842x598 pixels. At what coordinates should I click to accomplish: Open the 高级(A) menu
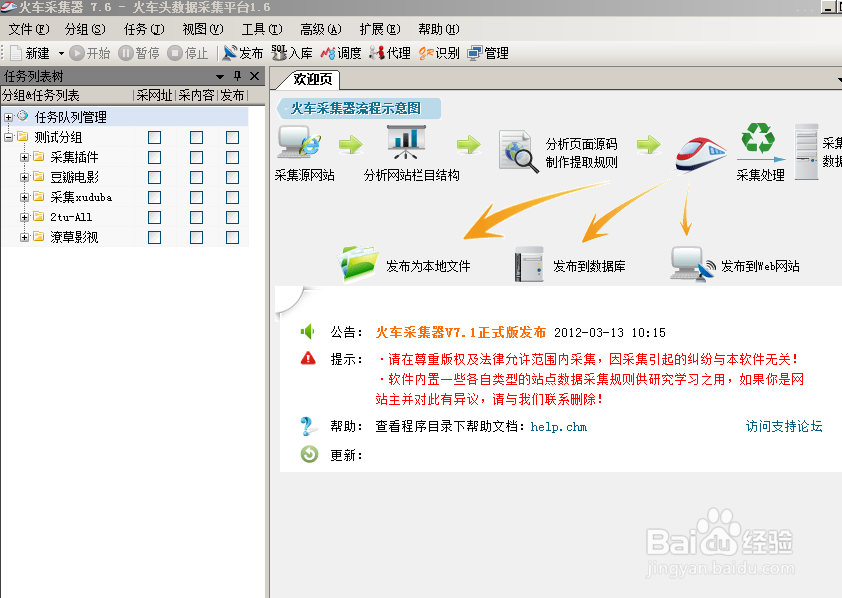coord(321,29)
